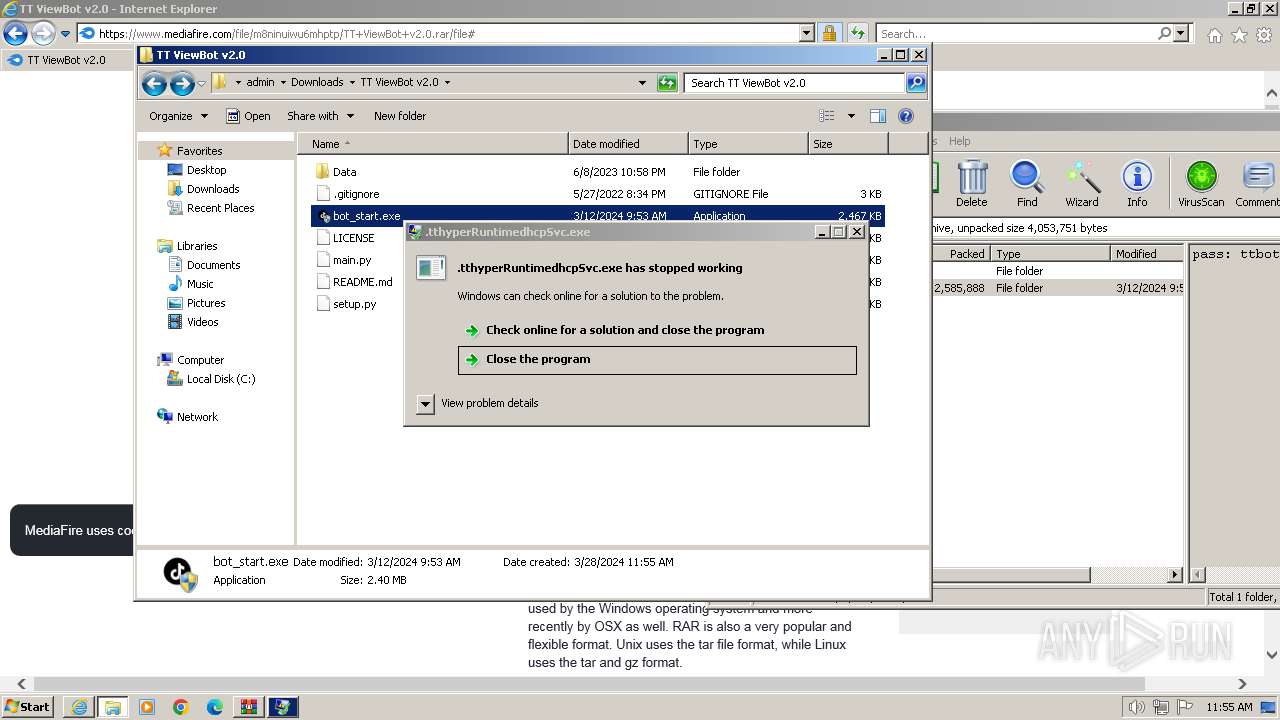Click Close the program
This screenshot has height=720, width=1280.
click(x=657, y=360)
